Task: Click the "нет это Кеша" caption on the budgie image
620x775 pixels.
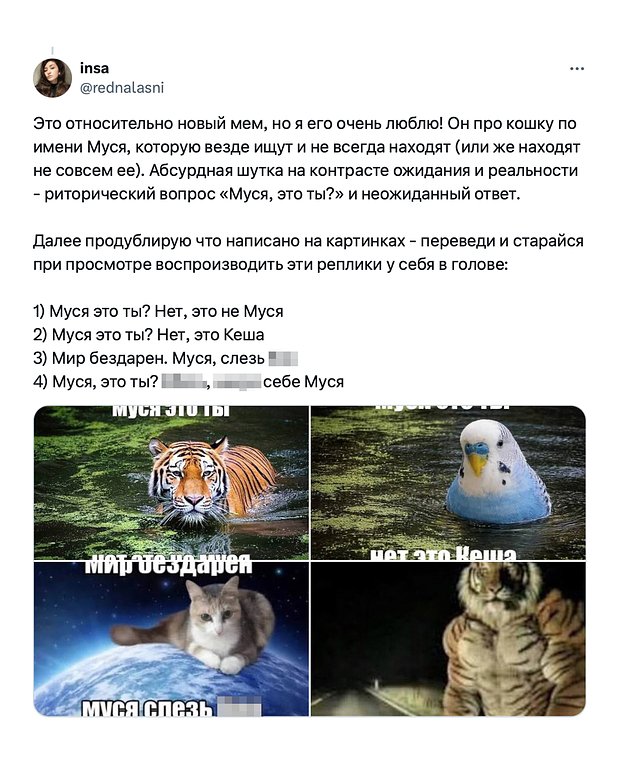Action: coord(443,554)
